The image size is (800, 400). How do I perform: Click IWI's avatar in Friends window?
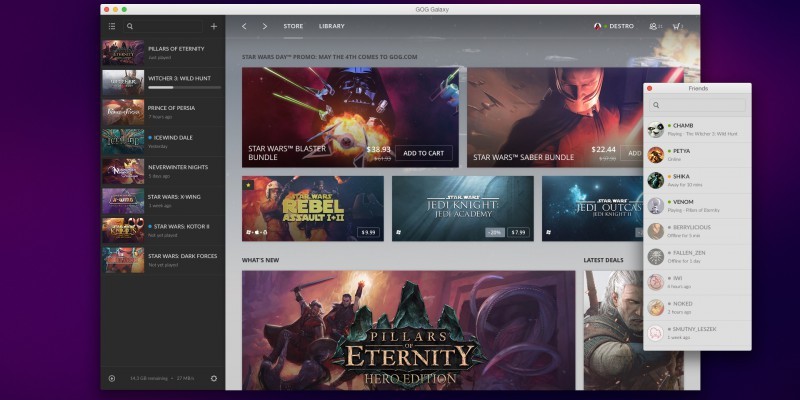656,282
